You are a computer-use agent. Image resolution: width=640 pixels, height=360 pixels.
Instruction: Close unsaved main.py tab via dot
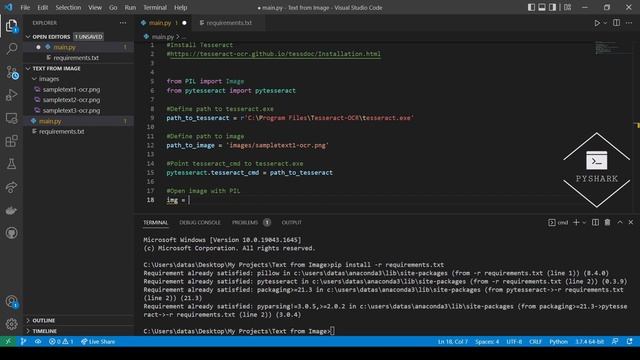(x=184, y=23)
